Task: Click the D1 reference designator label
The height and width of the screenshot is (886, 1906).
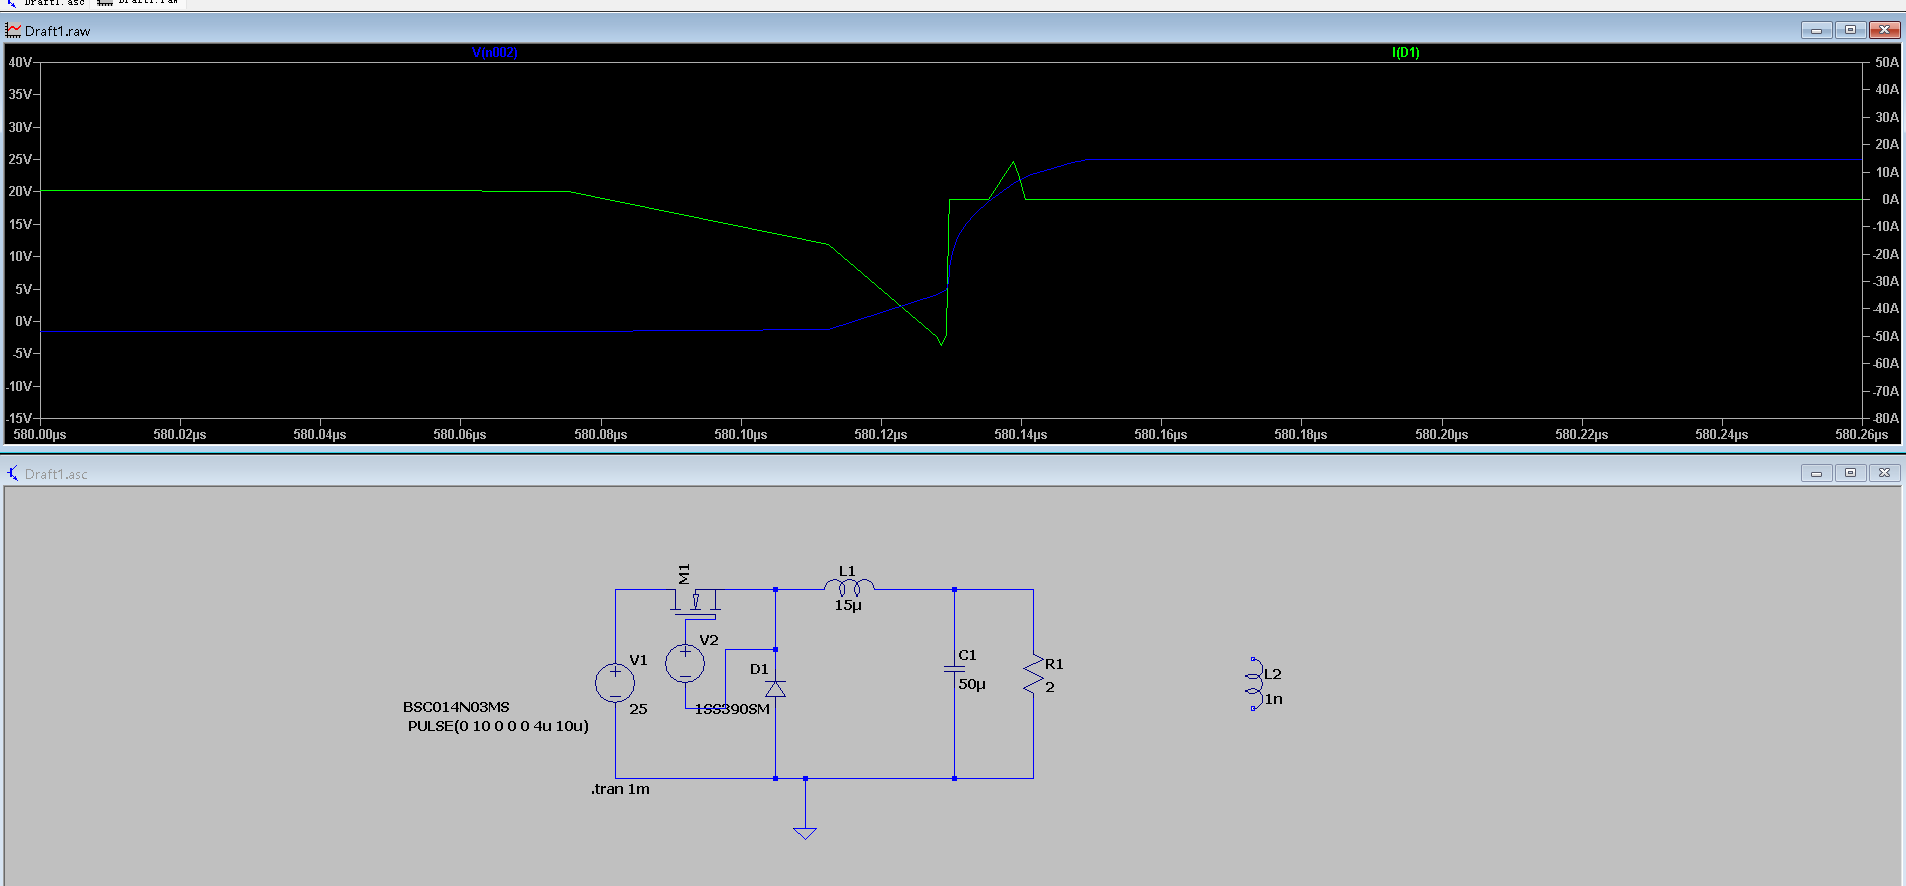Action: (x=759, y=669)
